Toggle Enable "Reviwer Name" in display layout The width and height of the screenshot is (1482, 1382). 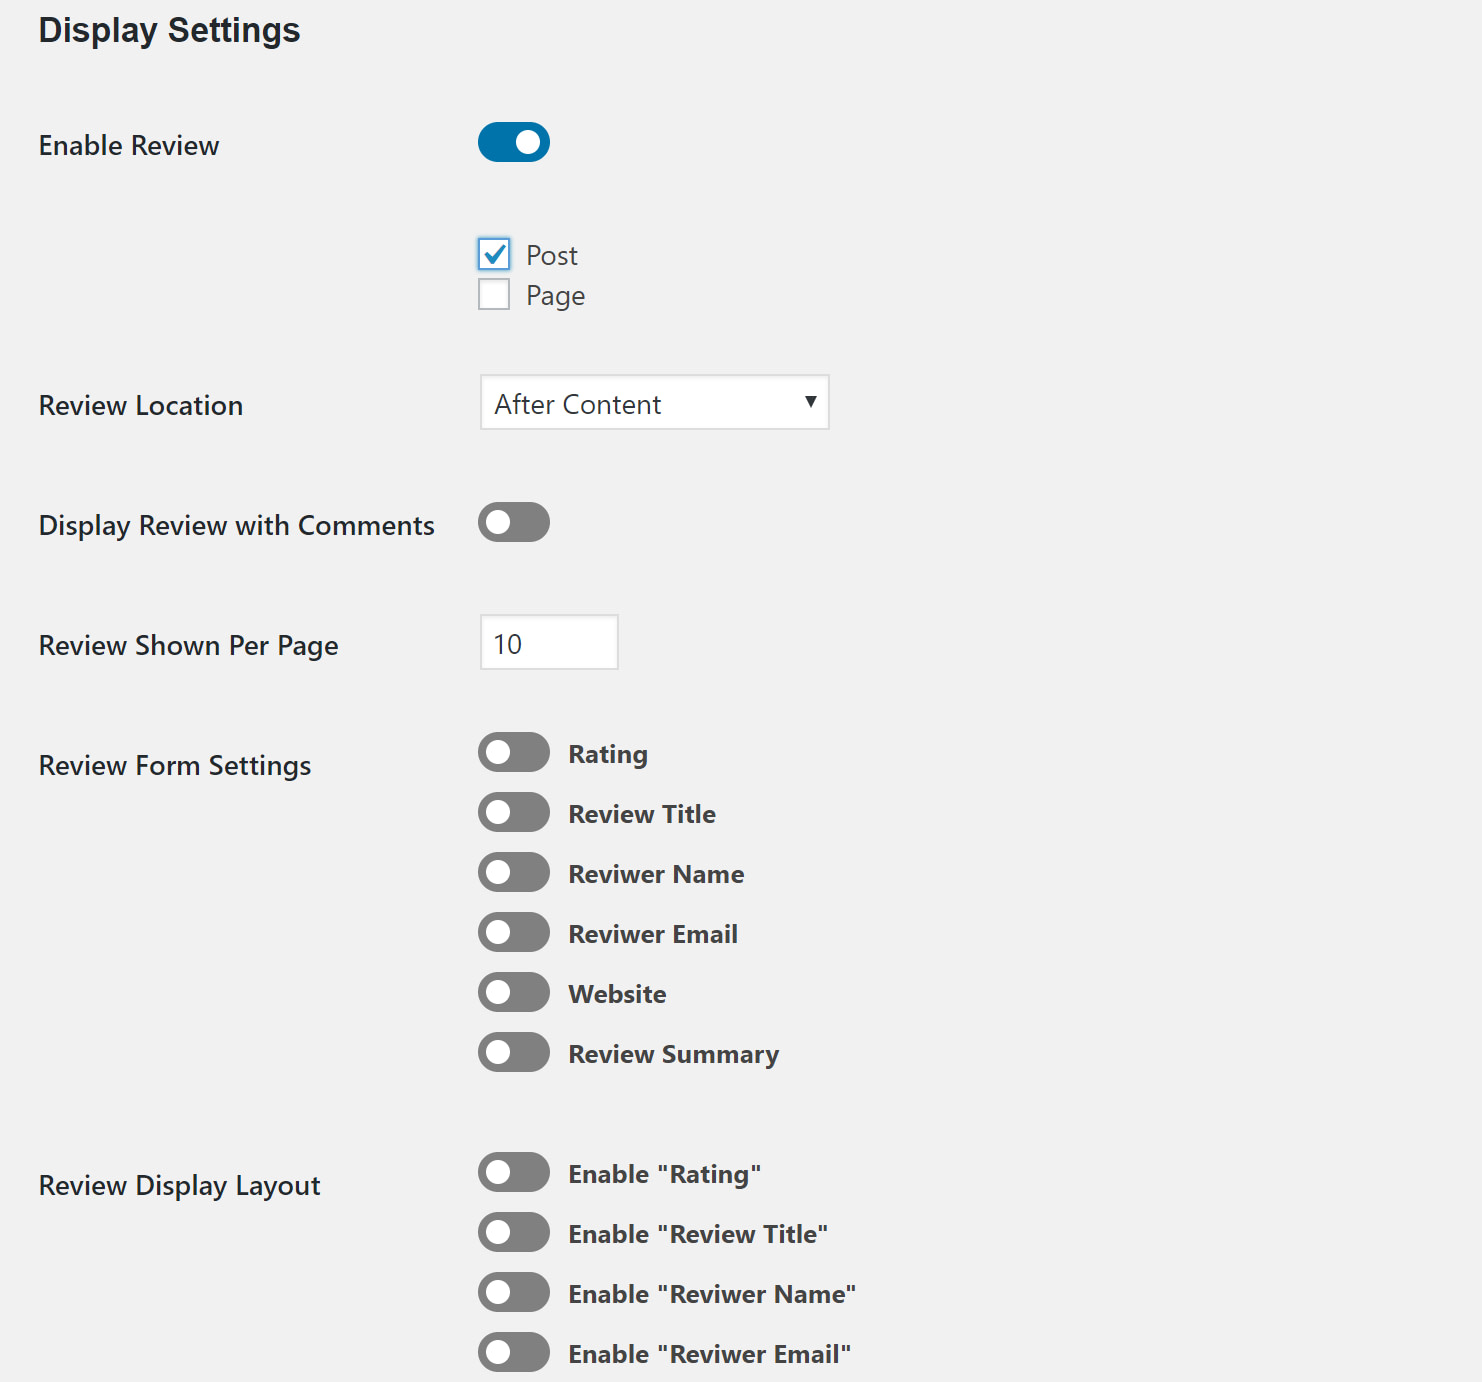513,1292
